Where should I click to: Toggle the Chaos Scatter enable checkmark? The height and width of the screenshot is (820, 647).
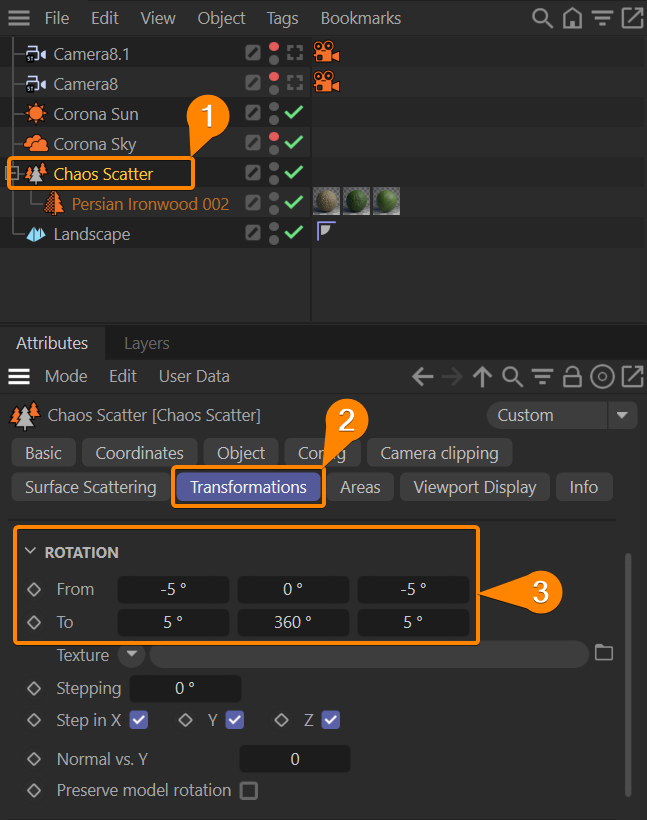point(294,172)
